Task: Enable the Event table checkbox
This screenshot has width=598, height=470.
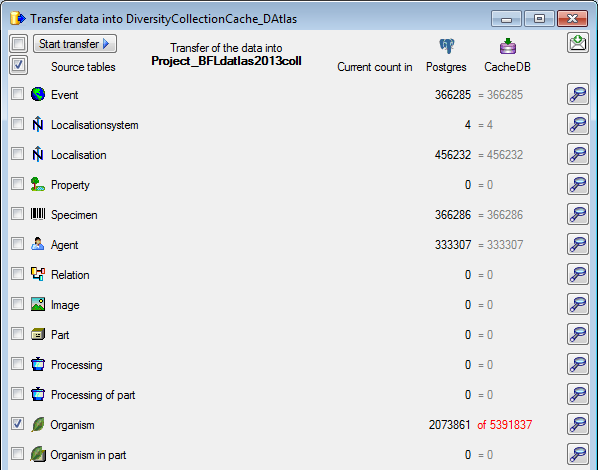Action: (17, 93)
